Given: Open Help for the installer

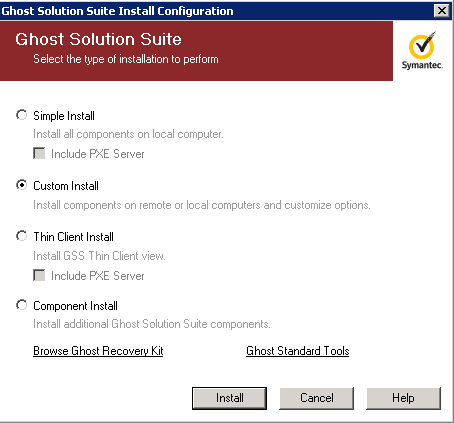Looking at the screenshot, I should 403,398.
